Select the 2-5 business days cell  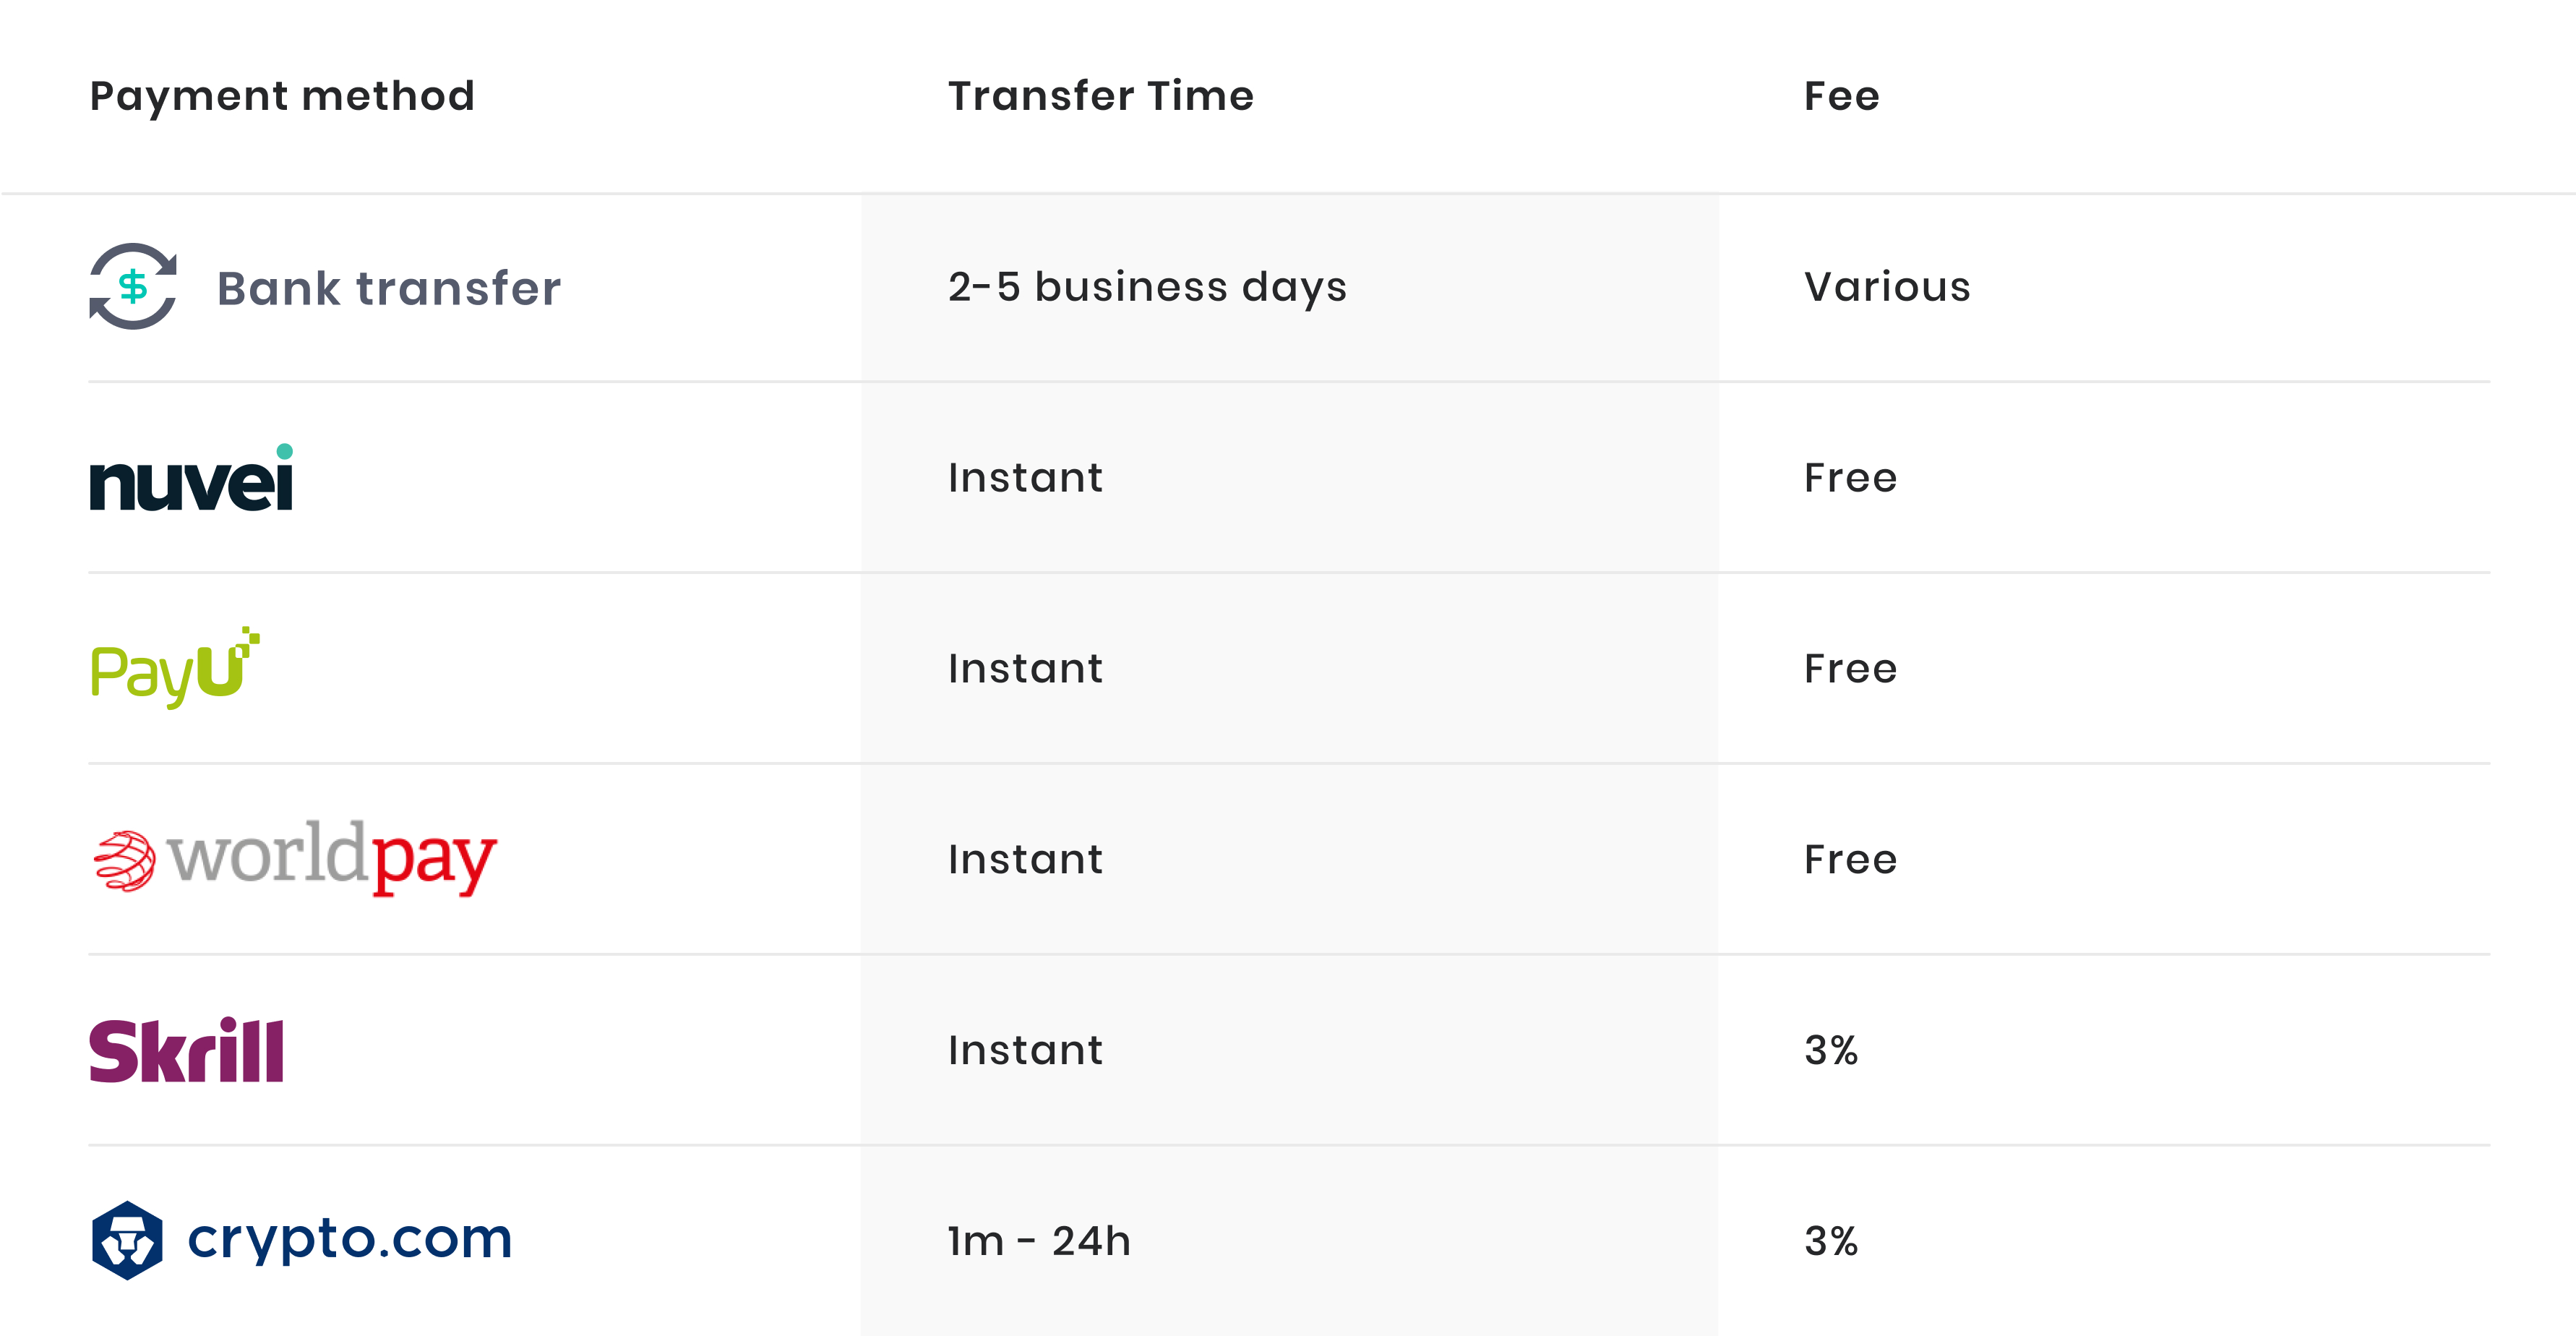coord(1147,287)
